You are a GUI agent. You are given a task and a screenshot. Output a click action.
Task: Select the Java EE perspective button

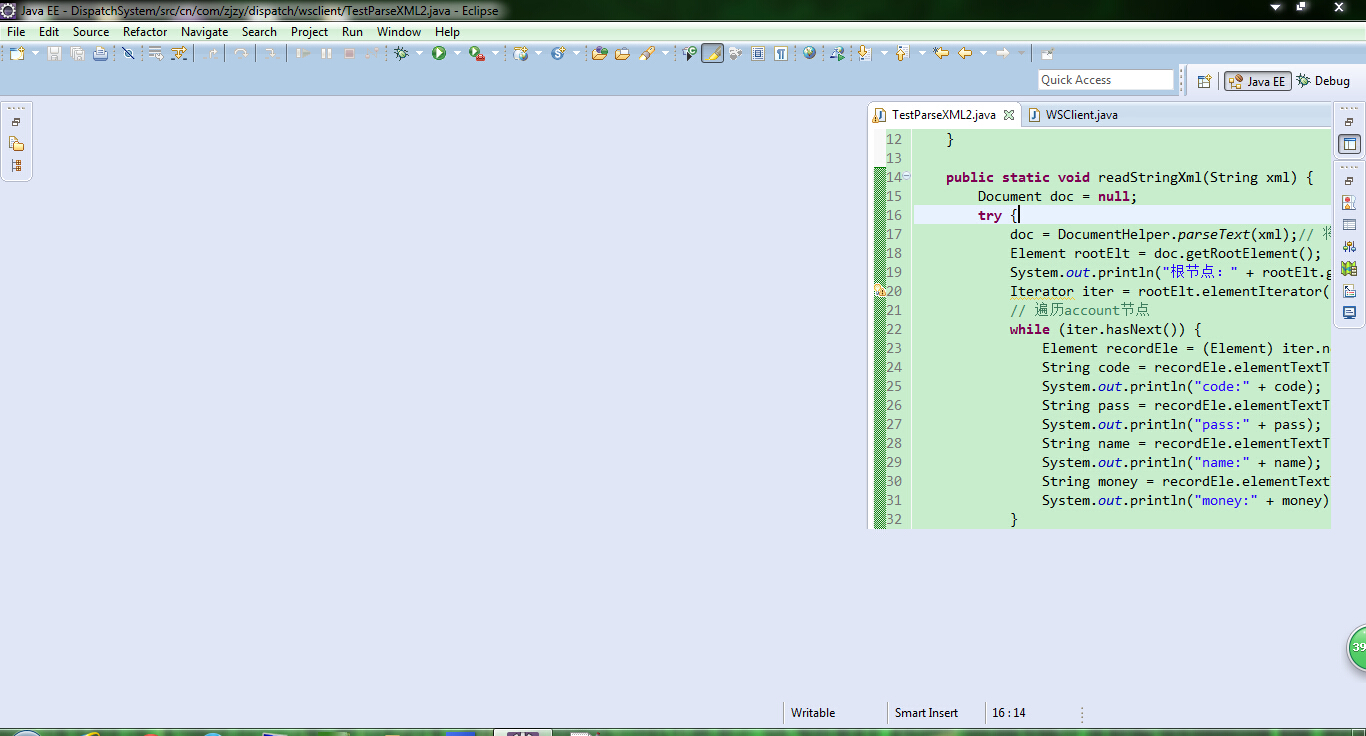[x=1257, y=81]
